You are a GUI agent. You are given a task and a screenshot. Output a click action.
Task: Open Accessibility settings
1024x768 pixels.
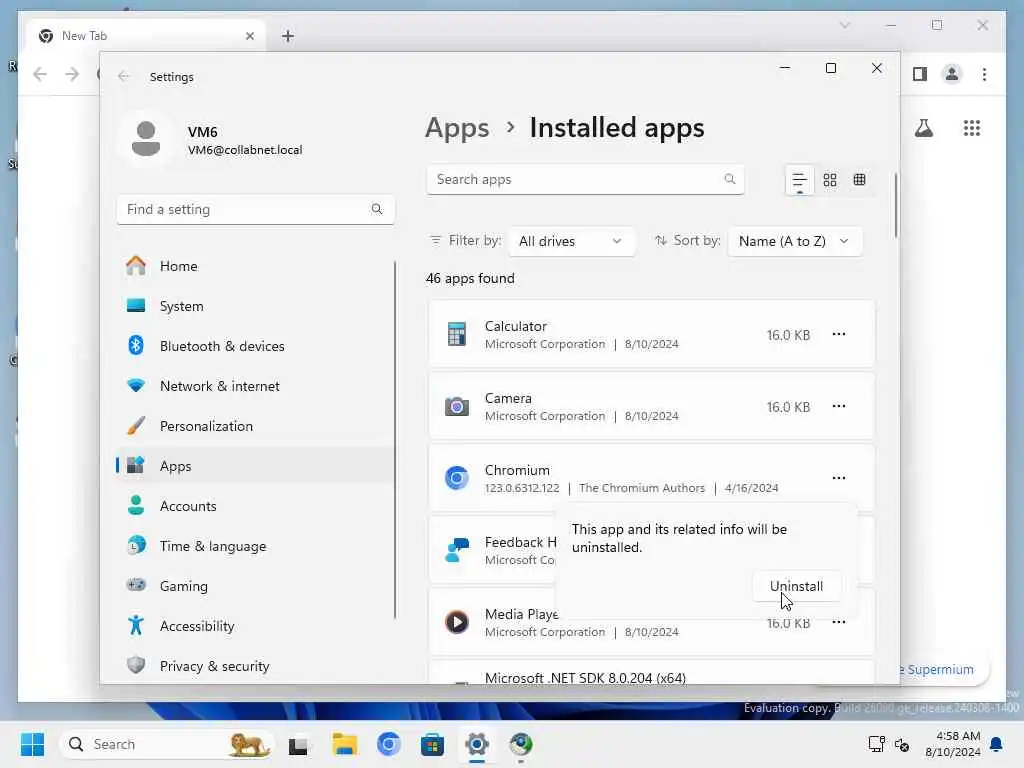click(x=255, y=626)
